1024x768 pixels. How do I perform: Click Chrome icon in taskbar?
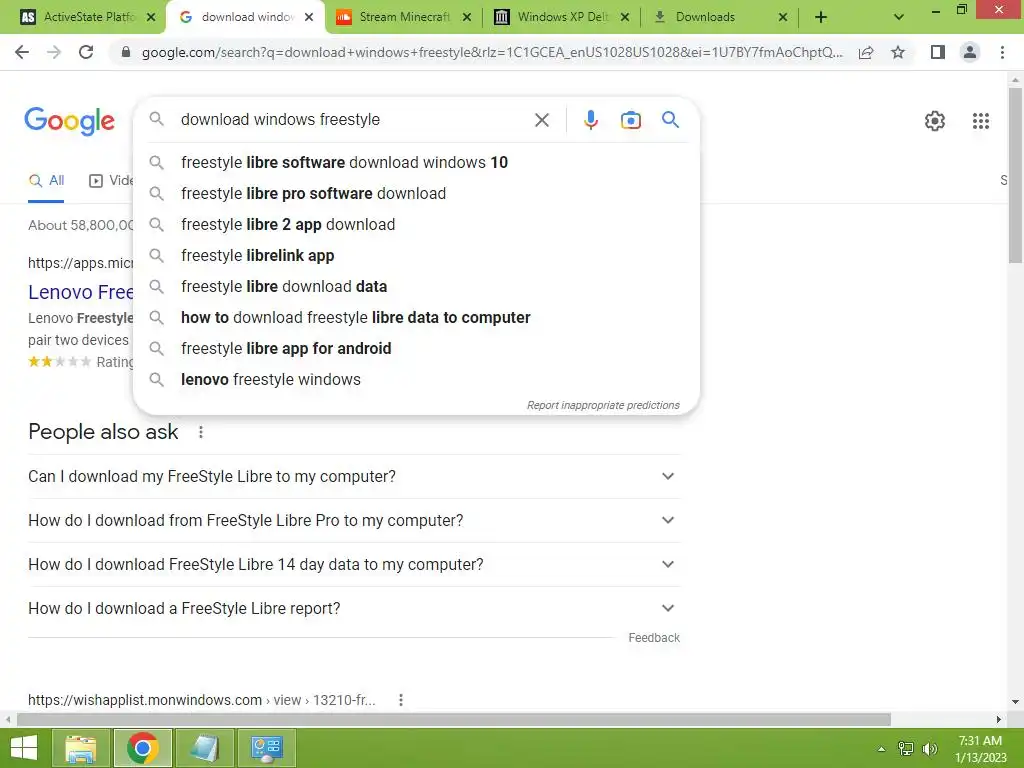tap(143, 748)
